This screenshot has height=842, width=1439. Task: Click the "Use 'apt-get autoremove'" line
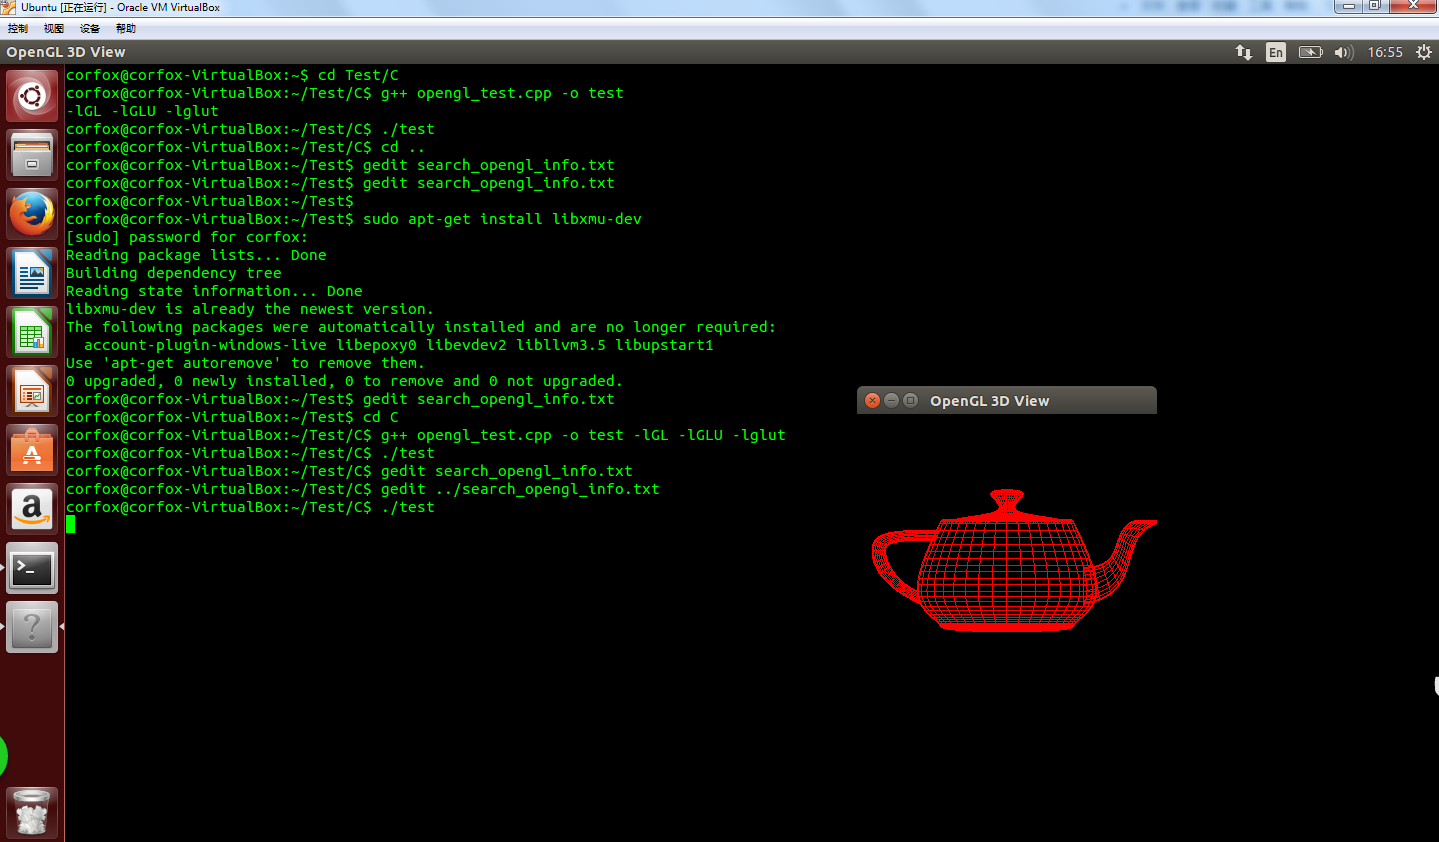(x=245, y=363)
